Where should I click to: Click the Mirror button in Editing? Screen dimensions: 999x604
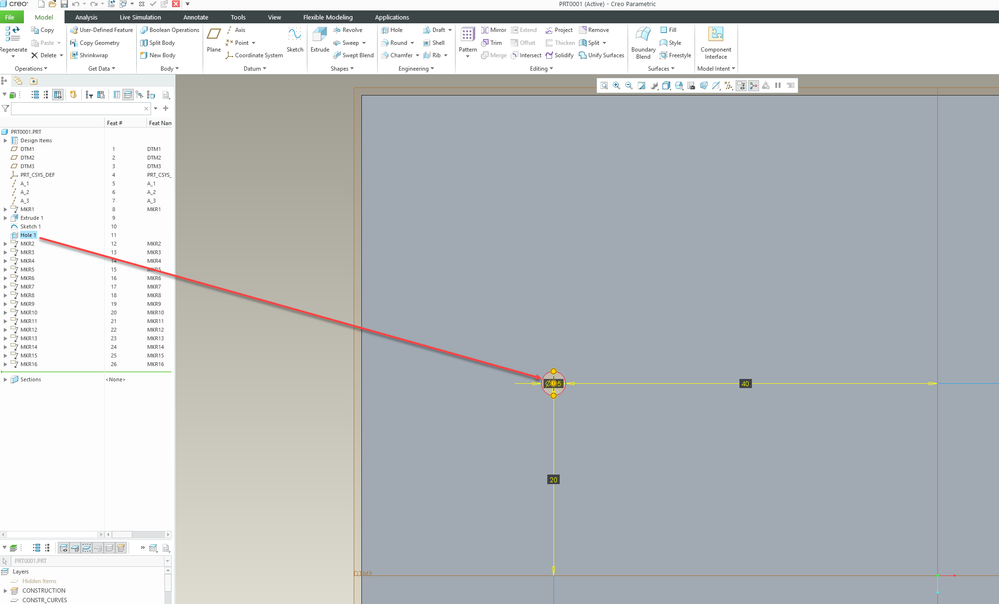[492, 30]
